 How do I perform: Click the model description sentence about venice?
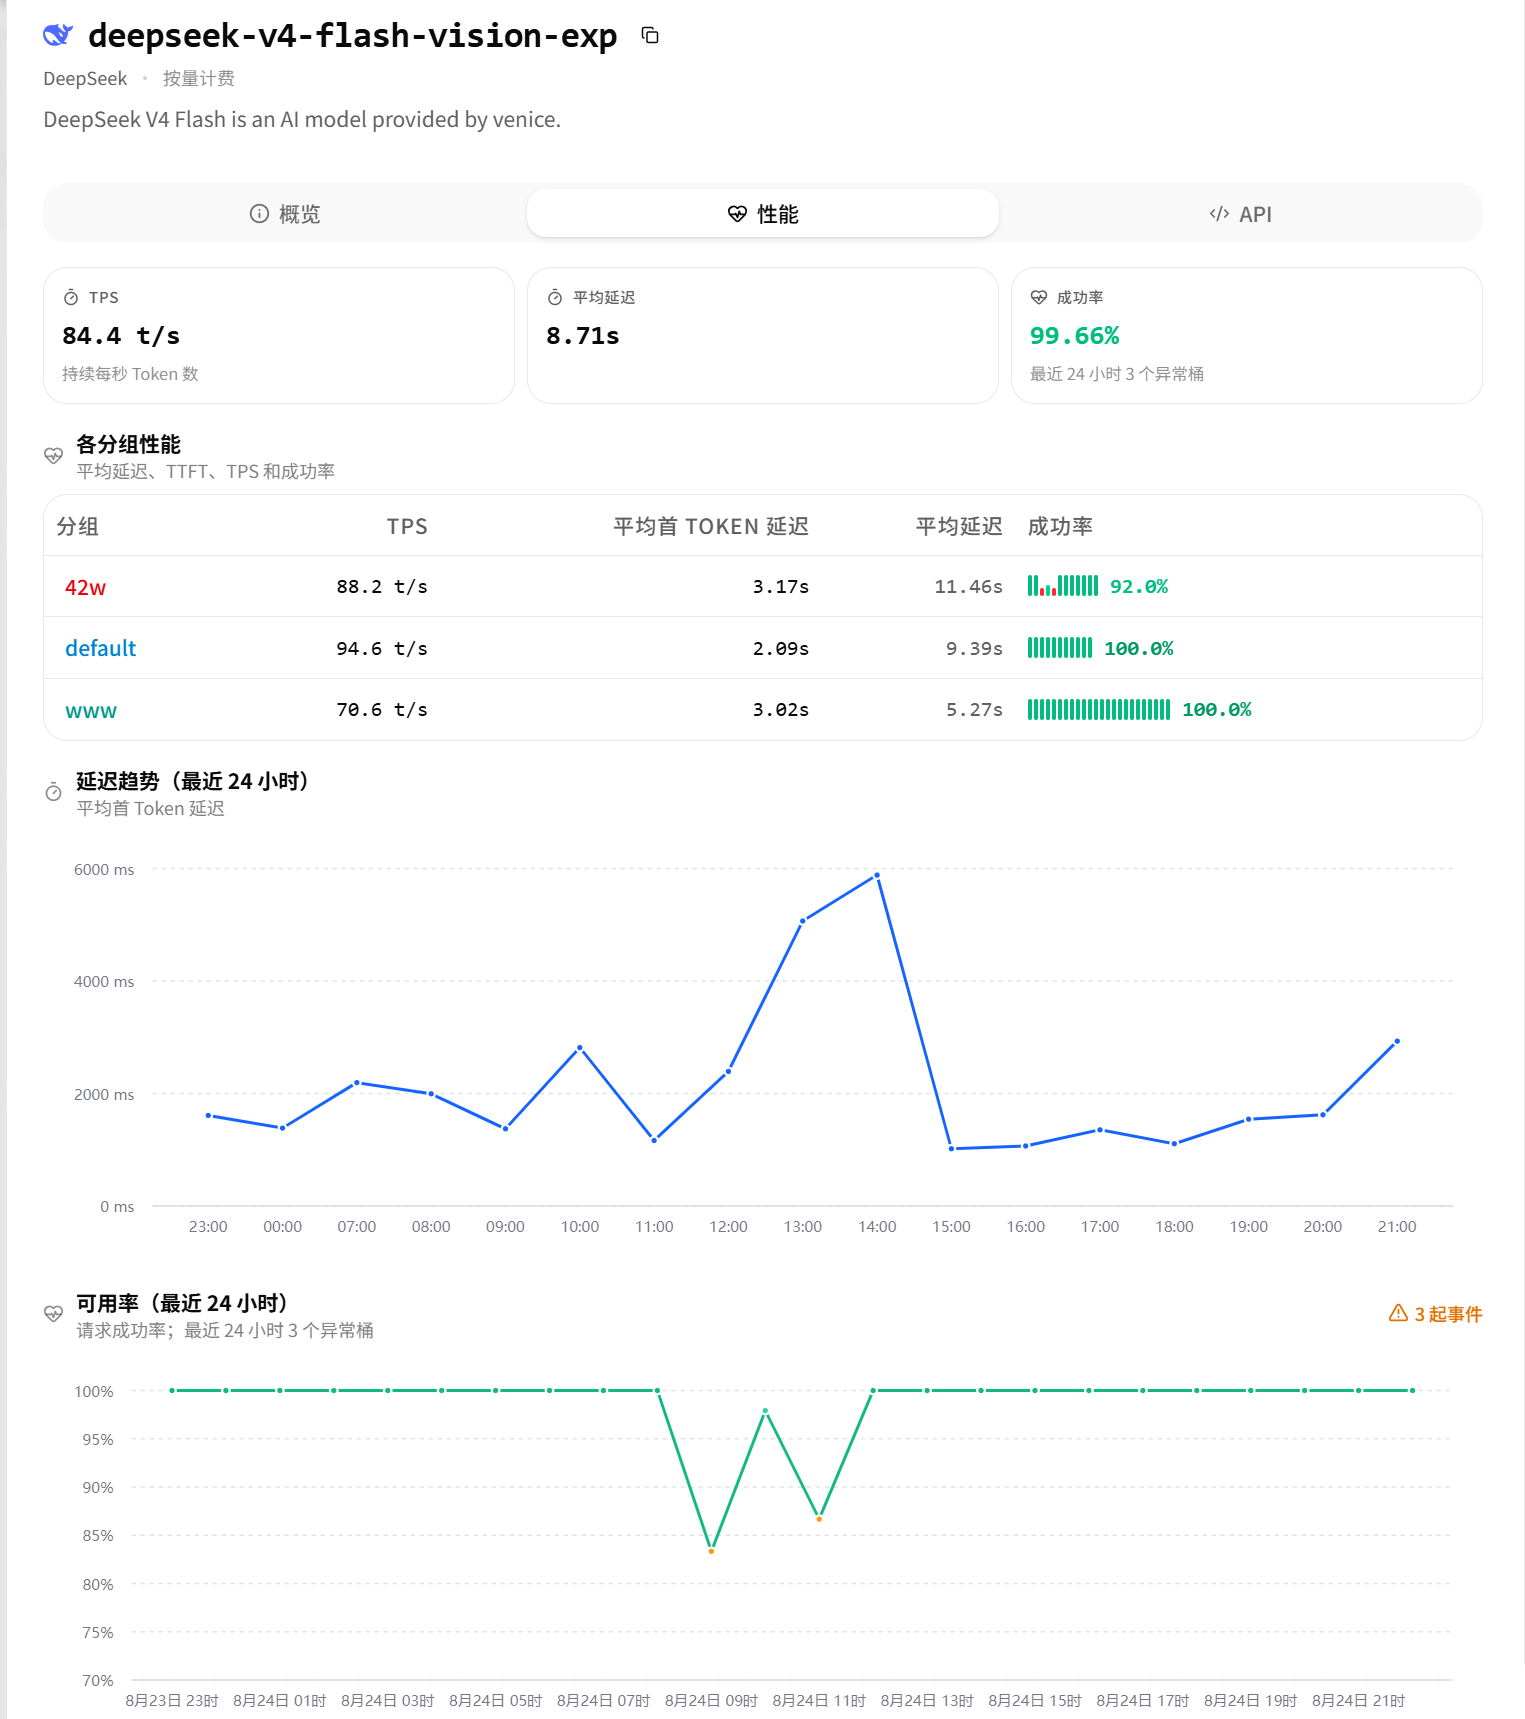click(302, 120)
